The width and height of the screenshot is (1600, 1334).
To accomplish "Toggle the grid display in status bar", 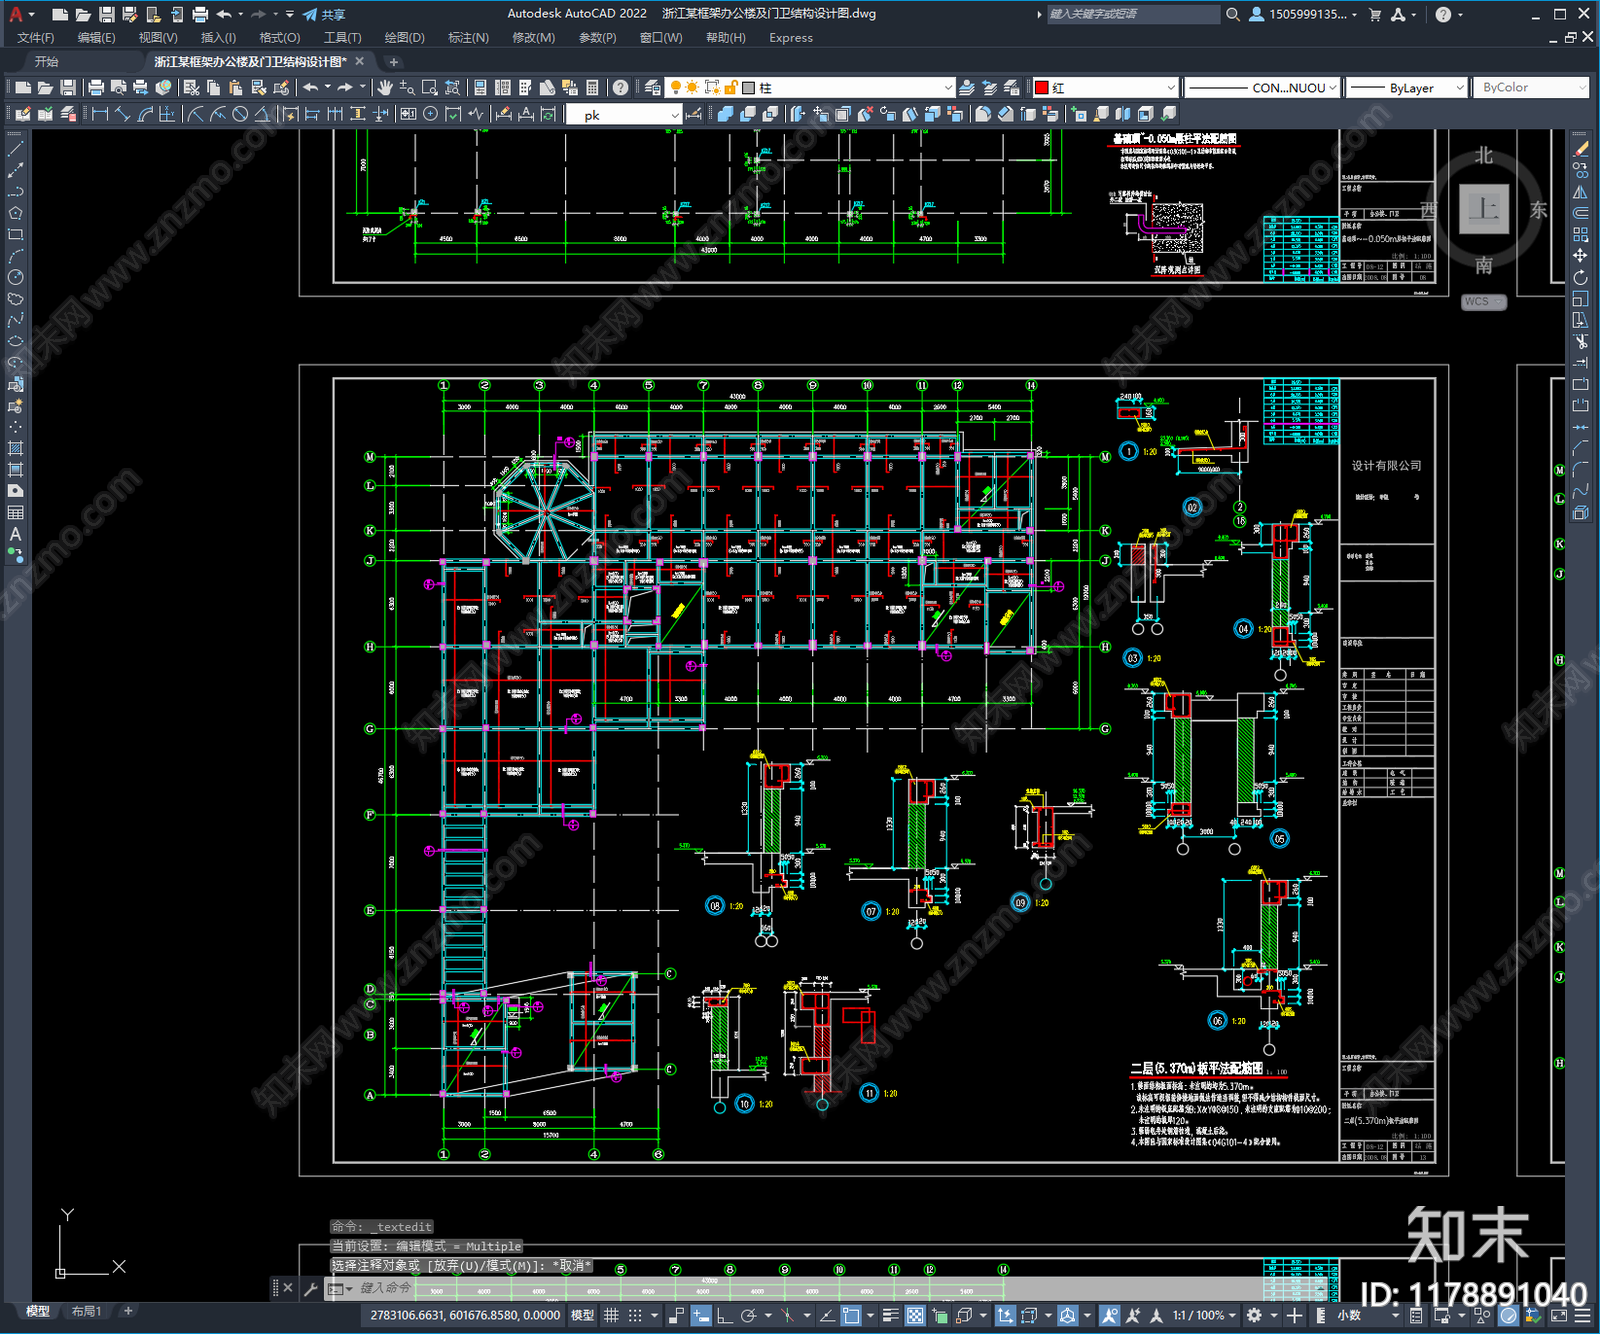I will coord(611,1315).
